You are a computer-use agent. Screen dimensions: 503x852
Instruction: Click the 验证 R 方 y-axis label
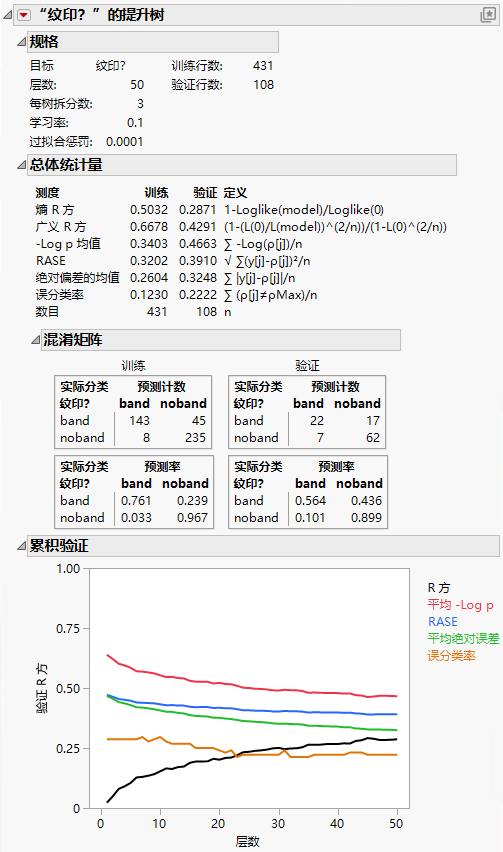pos(42,688)
